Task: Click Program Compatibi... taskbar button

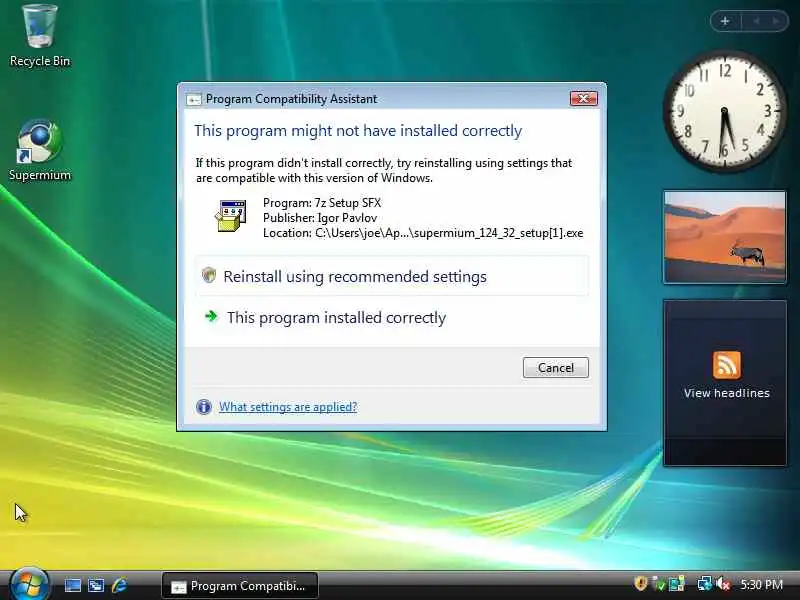Action: tap(240, 586)
